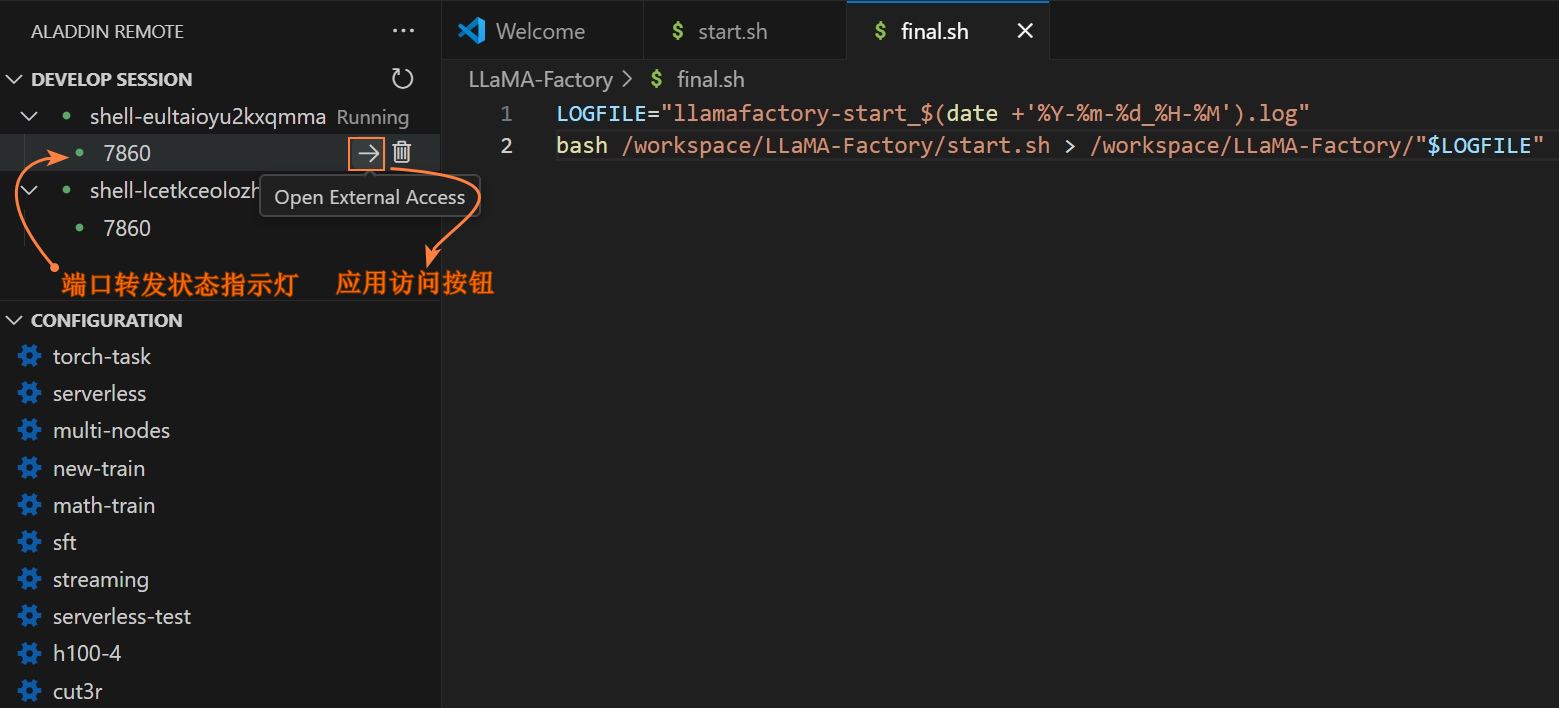Refresh the Develop Session list
Screen dimensions: 1559x708
click(x=402, y=79)
